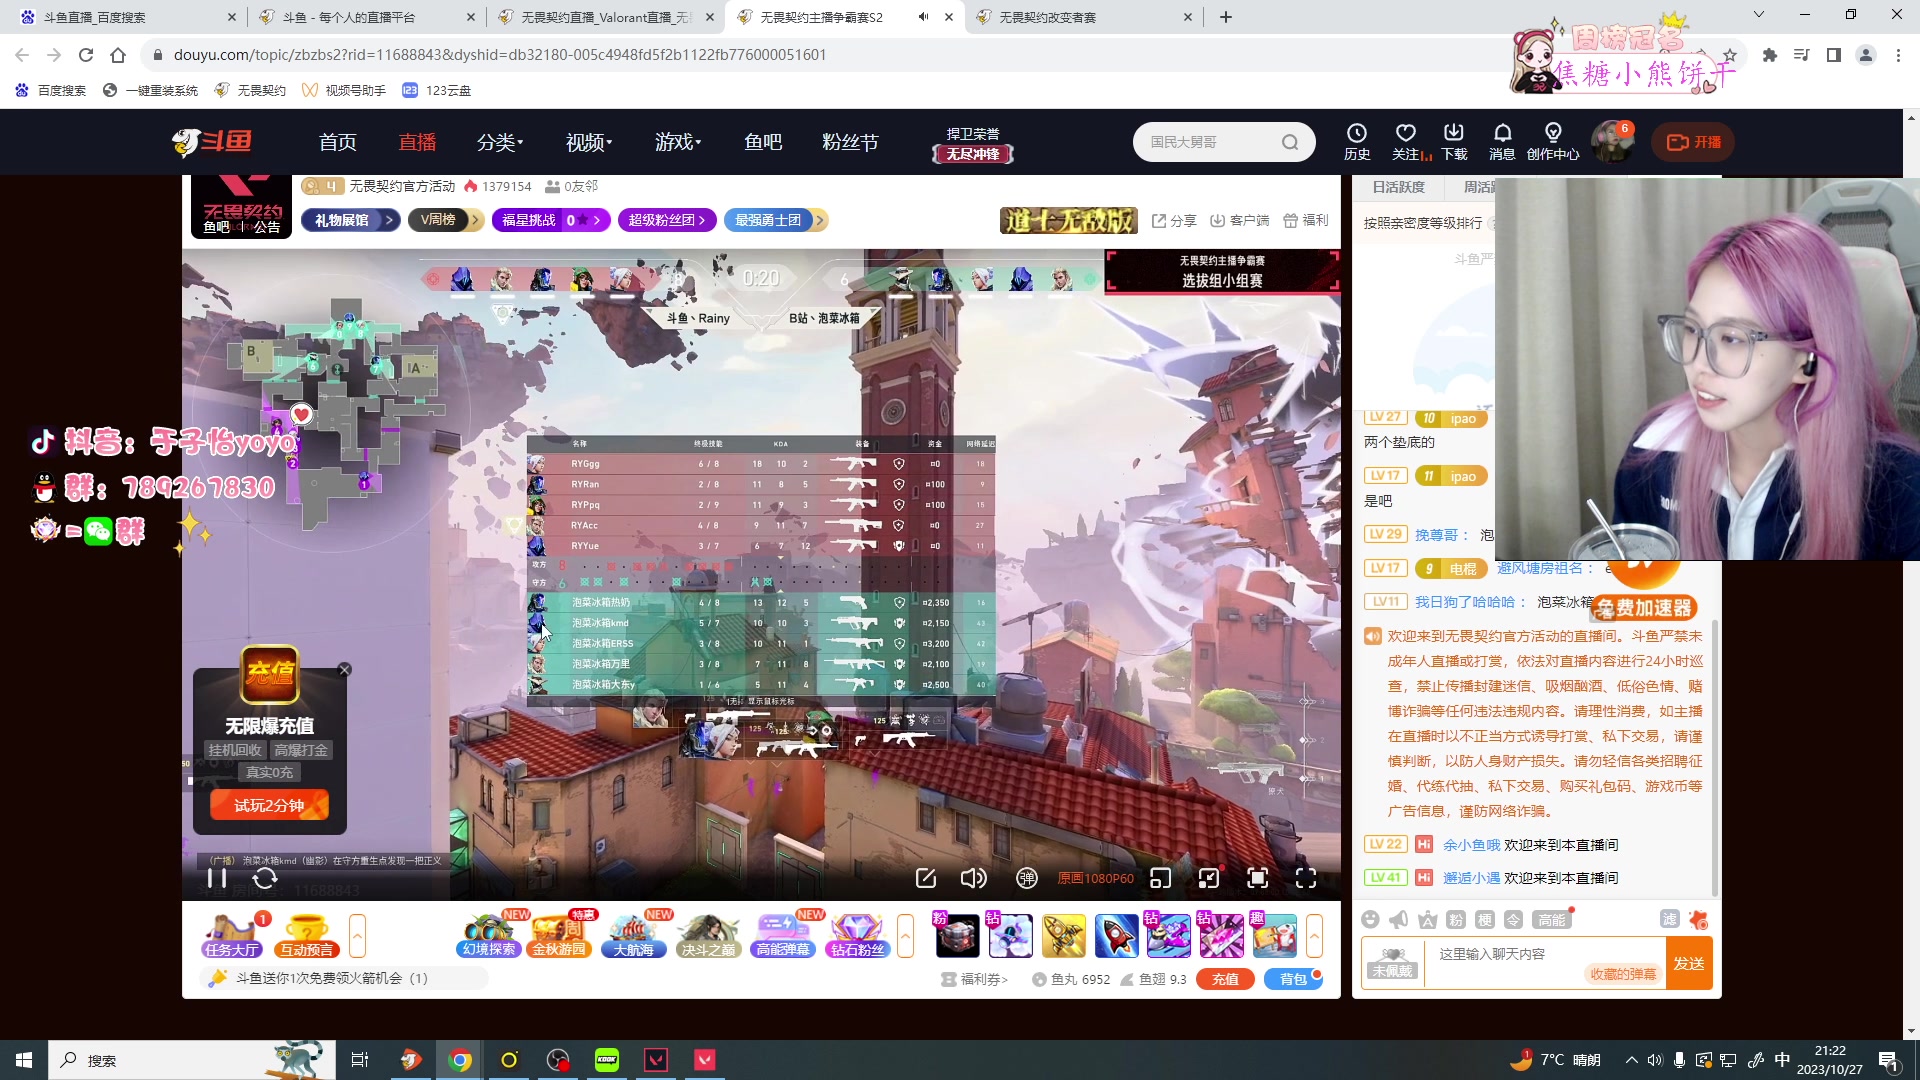Open 福利 benefits link

pyautogui.click(x=1306, y=220)
